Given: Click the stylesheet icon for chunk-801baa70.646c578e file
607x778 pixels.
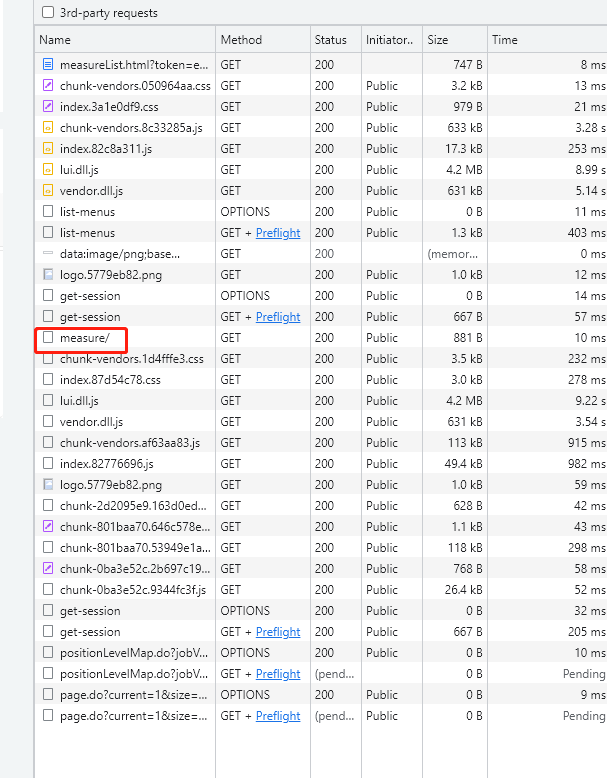Looking at the screenshot, I should pyautogui.click(x=48, y=527).
